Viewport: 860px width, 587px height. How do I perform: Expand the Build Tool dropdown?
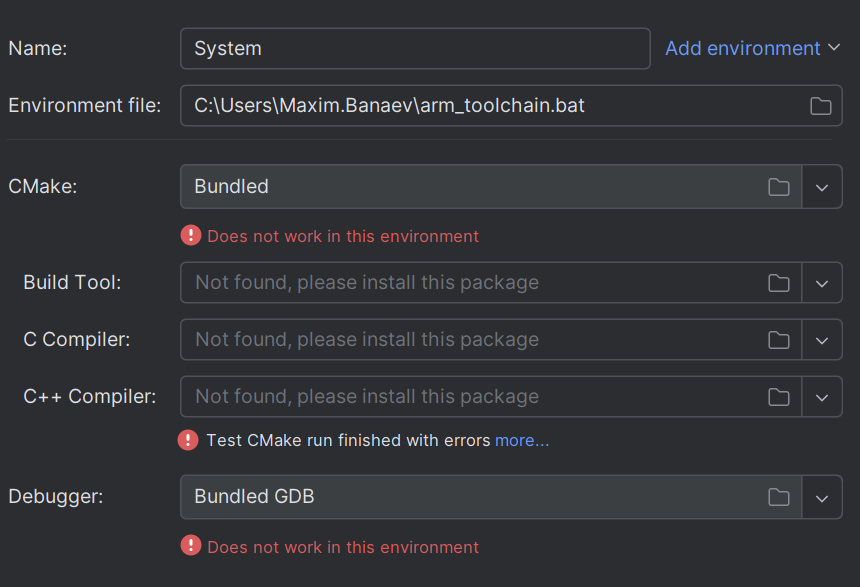822,282
